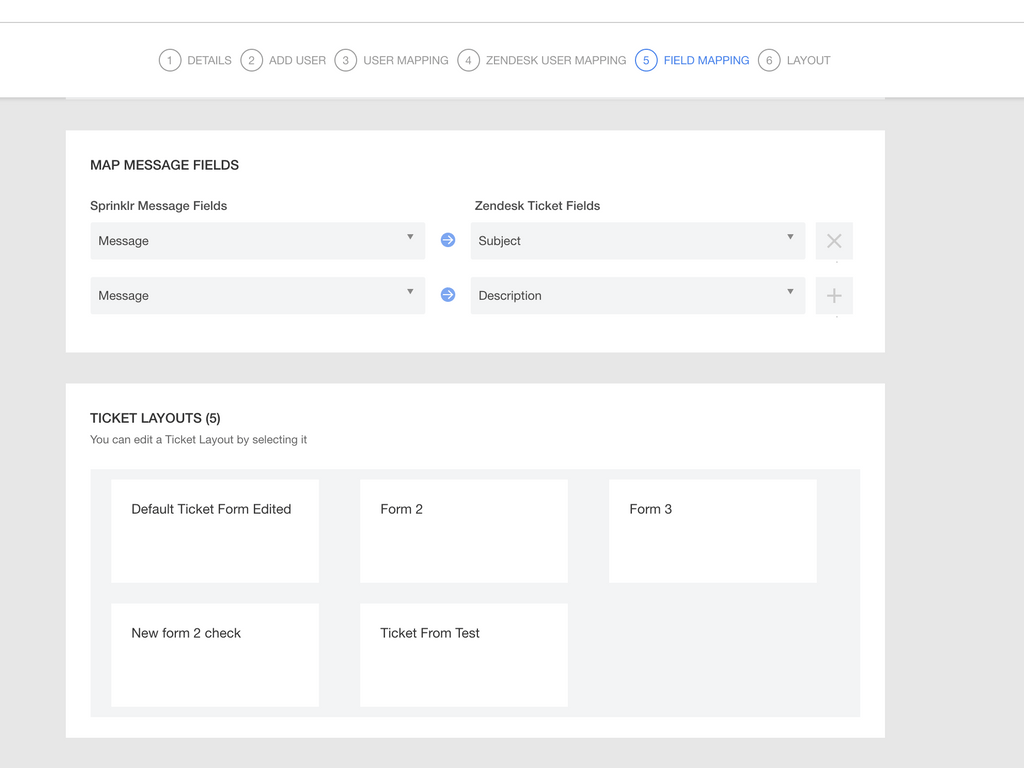
Task: Expand the Subject Zendesk ticket field dropdown
Action: 637,241
